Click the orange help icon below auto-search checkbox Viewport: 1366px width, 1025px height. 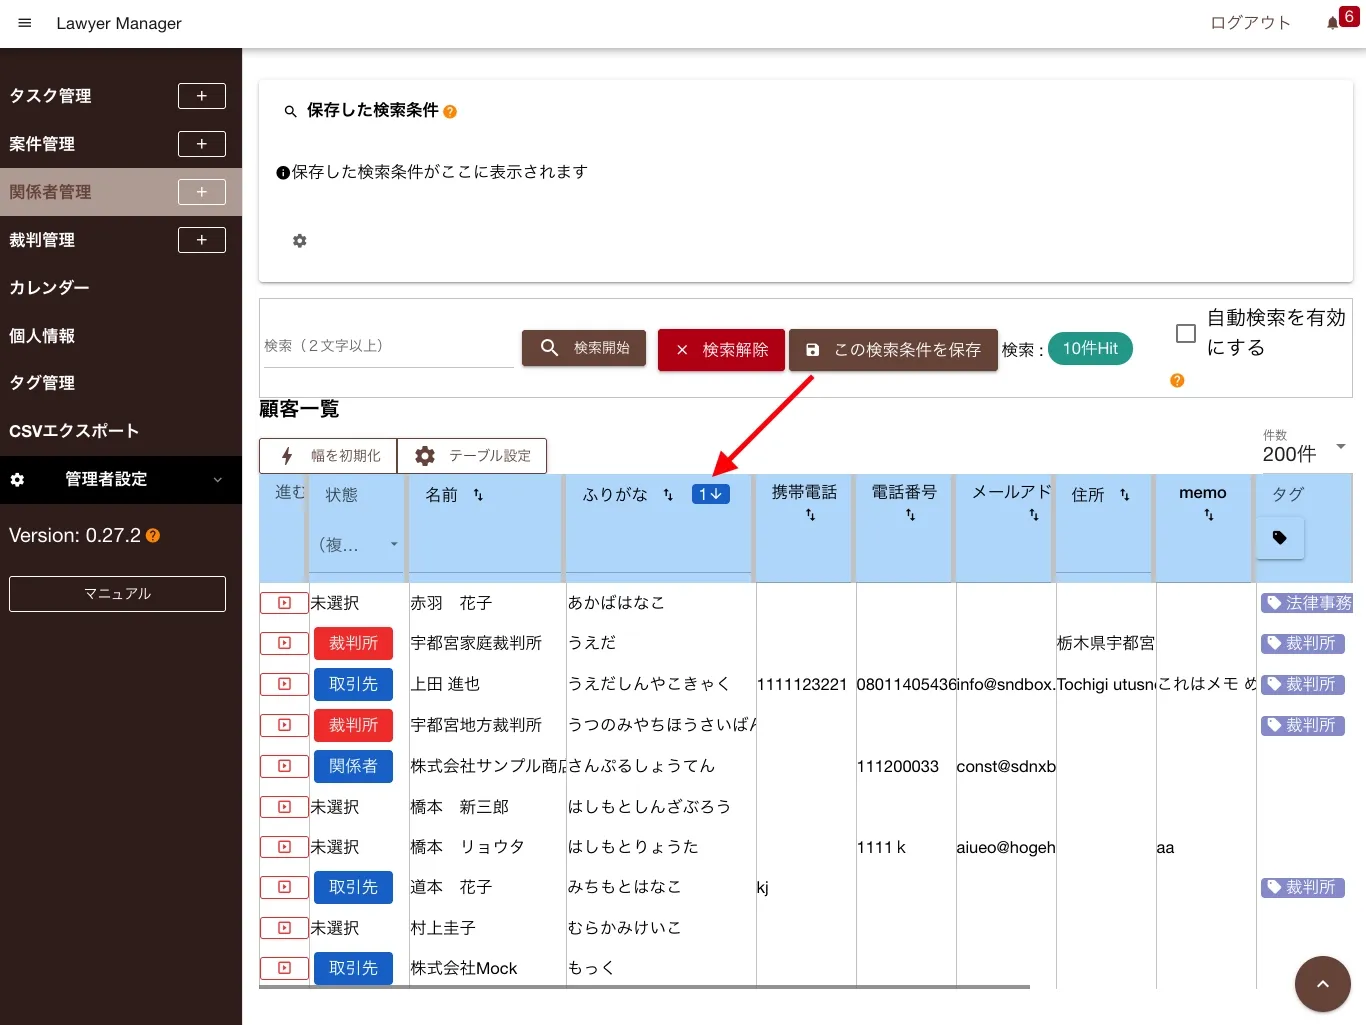[1177, 380]
